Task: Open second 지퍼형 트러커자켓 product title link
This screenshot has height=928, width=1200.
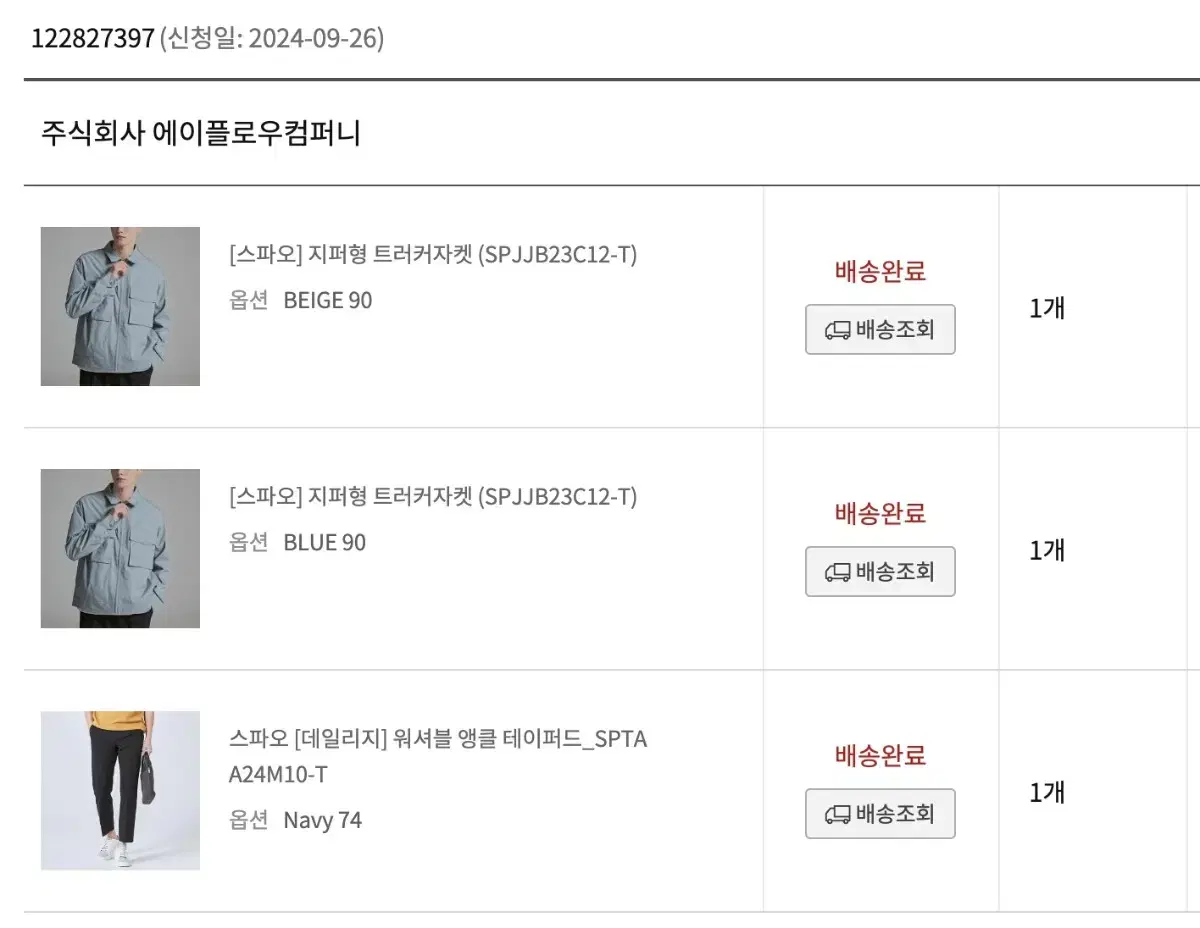Action: tap(433, 497)
